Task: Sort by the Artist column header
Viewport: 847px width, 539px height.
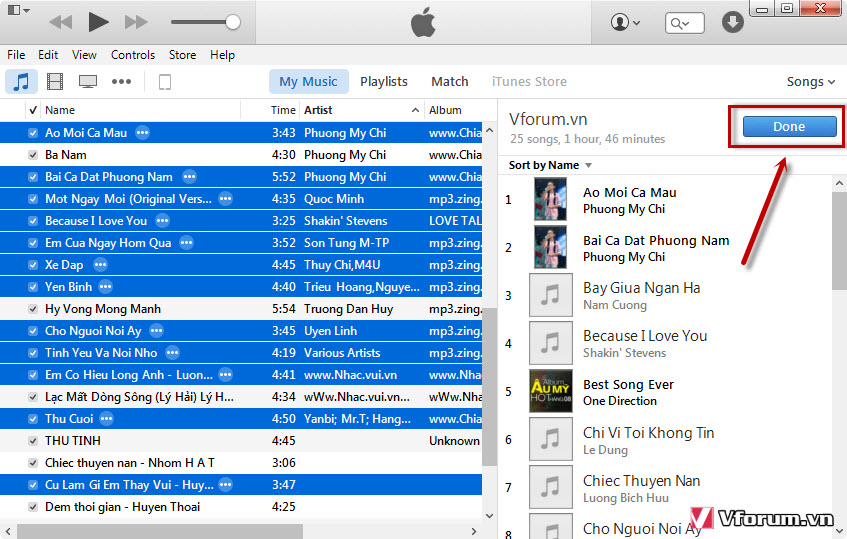Action: pos(361,110)
